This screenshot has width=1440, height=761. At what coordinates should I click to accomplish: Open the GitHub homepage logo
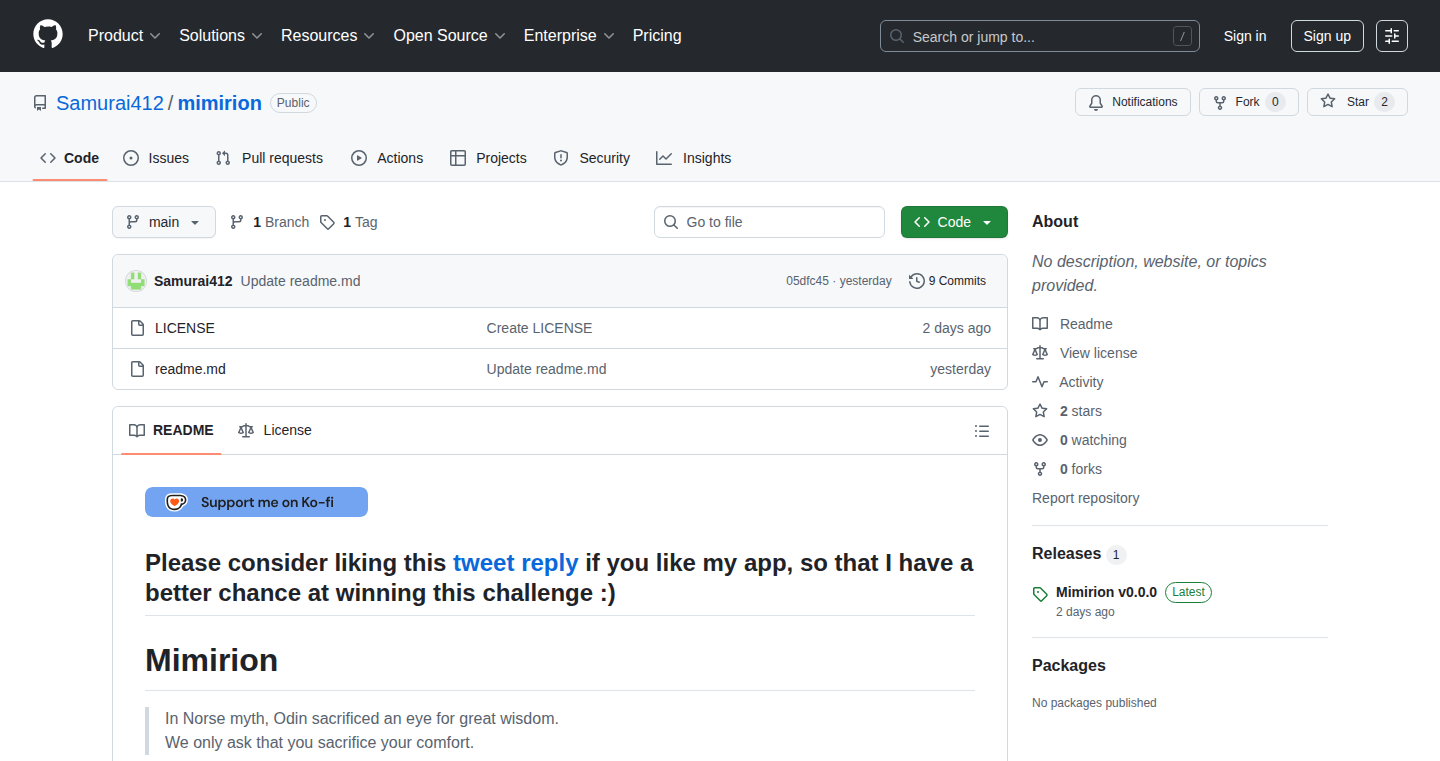[48, 35]
